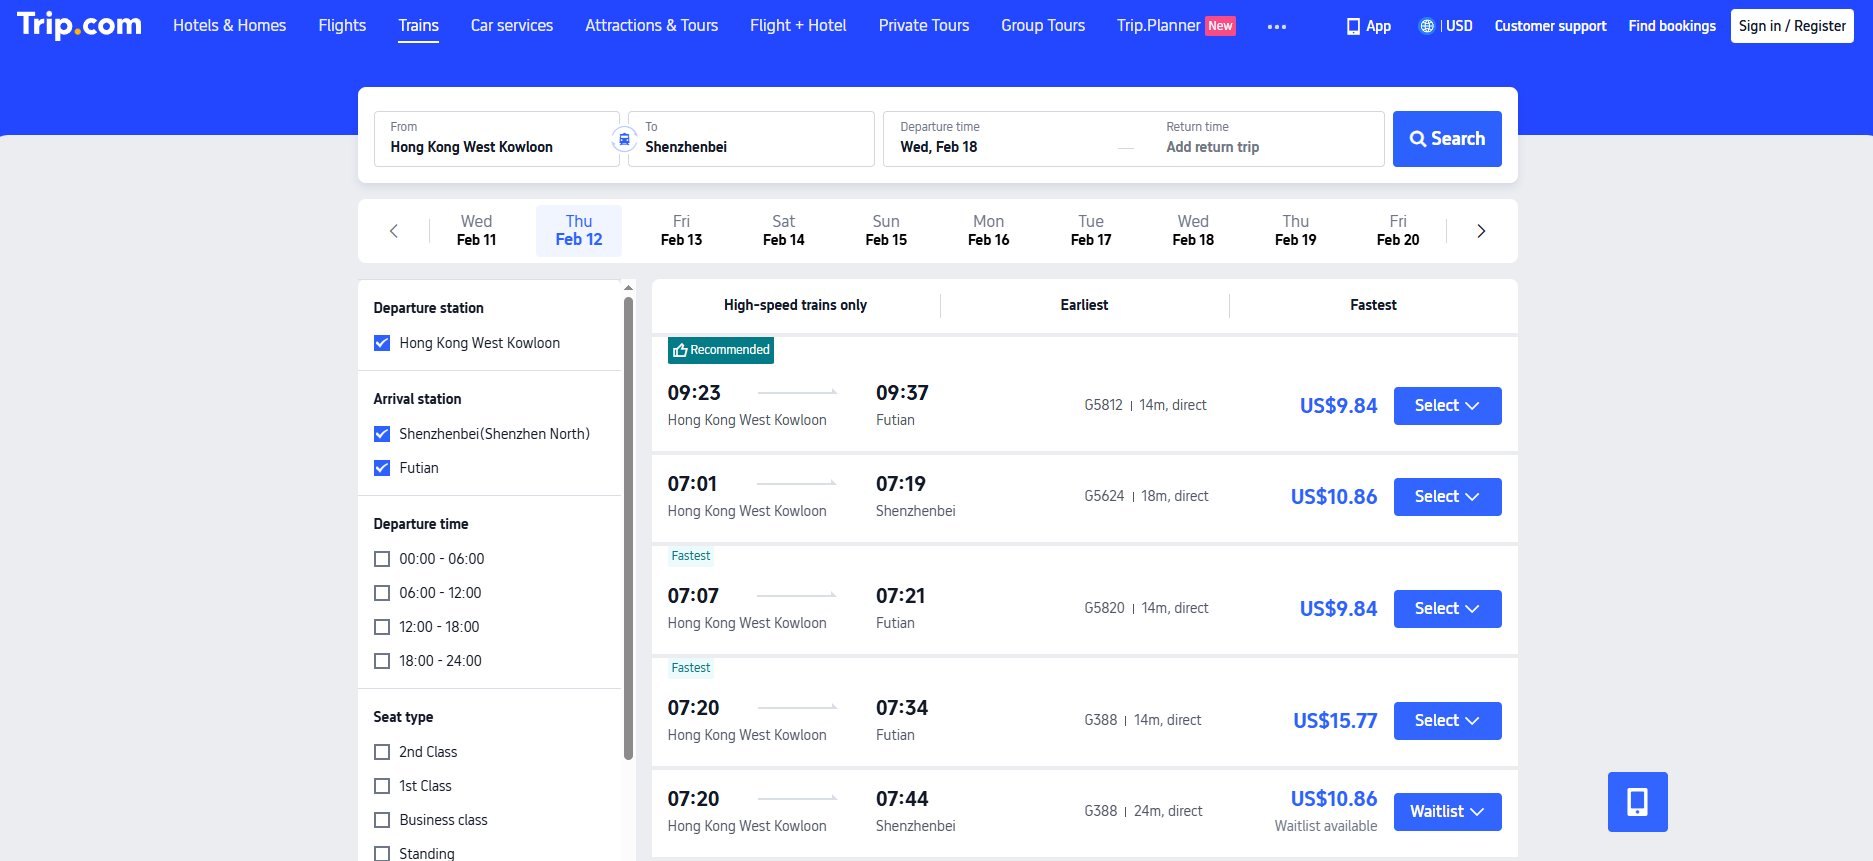Click the App phone icon in header
The image size is (1873, 861).
pyautogui.click(x=1353, y=26)
